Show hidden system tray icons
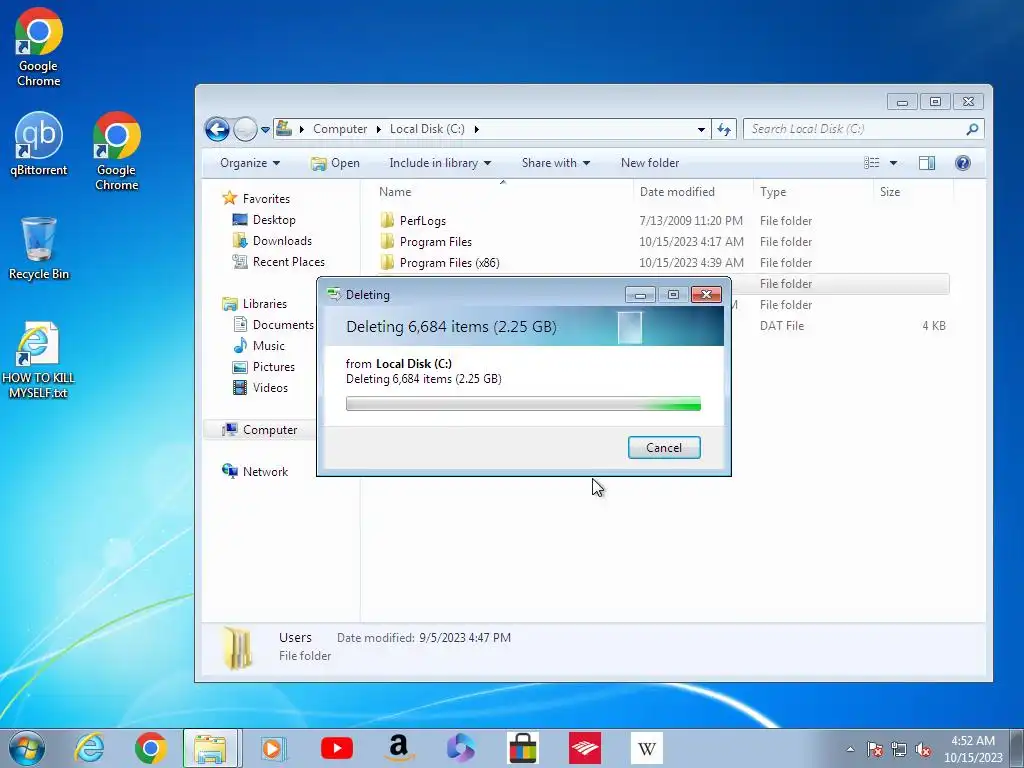Image resolution: width=1024 pixels, height=768 pixels. (x=850, y=750)
